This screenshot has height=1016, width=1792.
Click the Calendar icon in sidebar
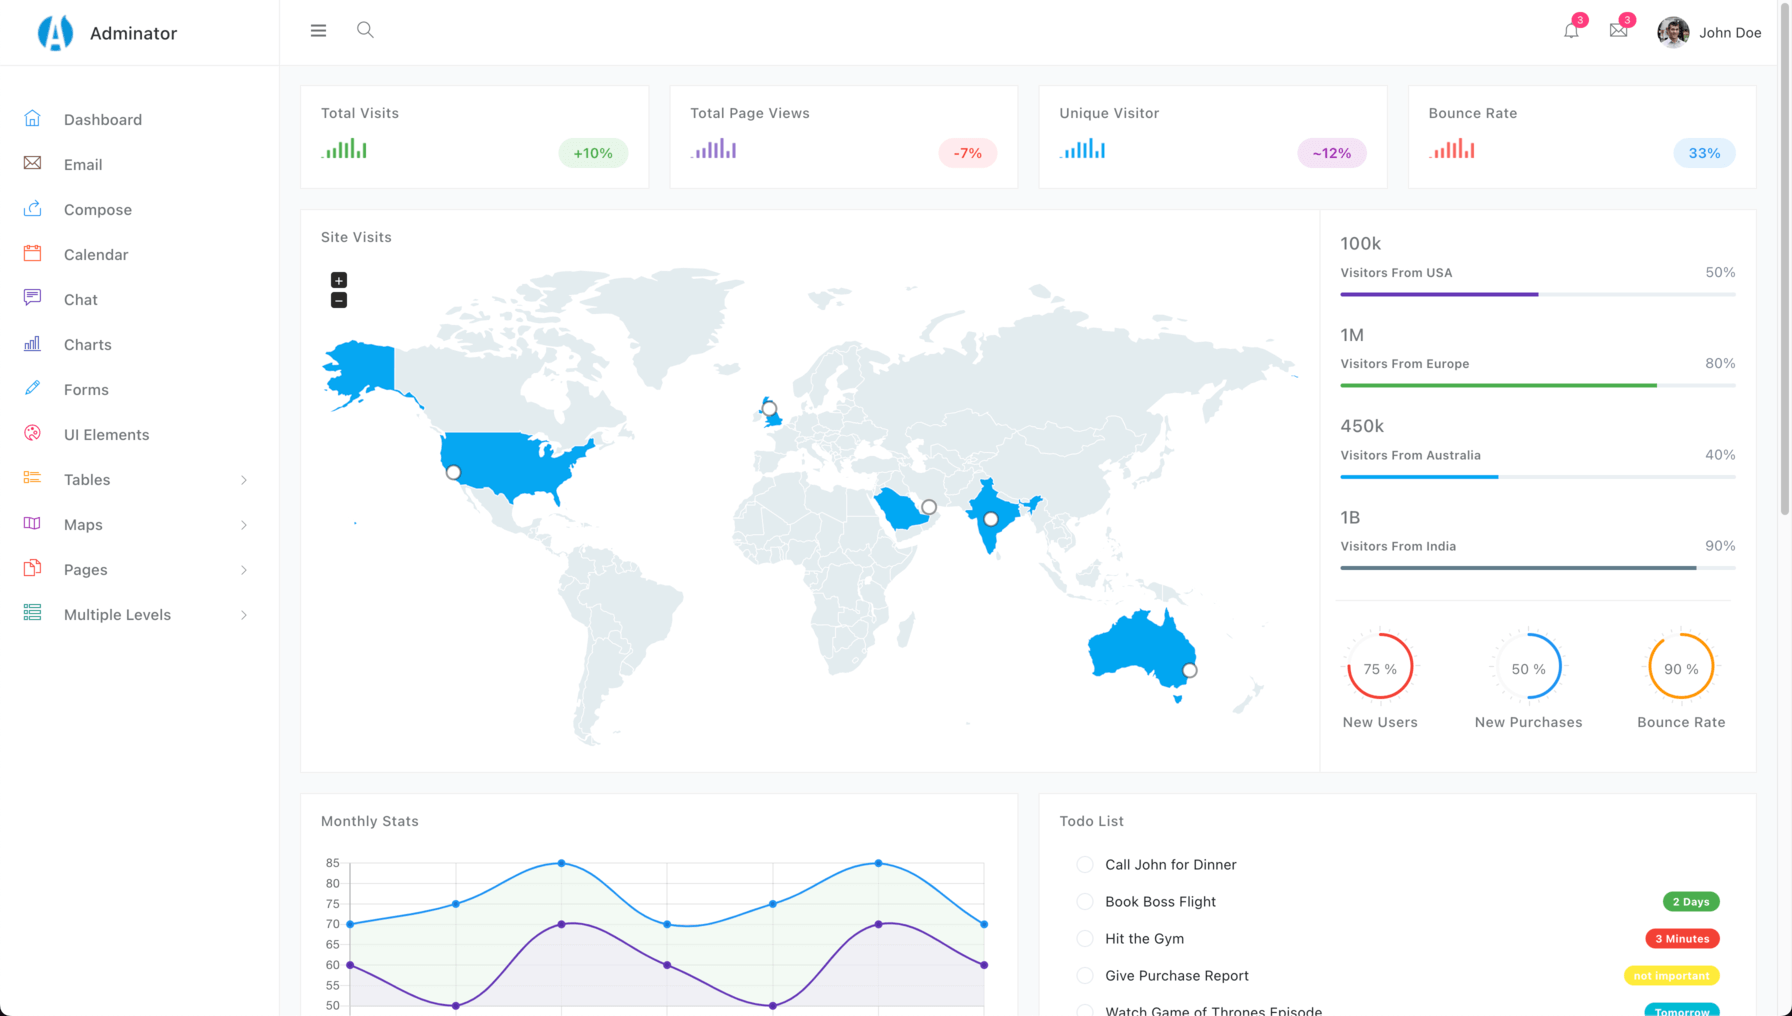pyautogui.click(x=33, y=254)
